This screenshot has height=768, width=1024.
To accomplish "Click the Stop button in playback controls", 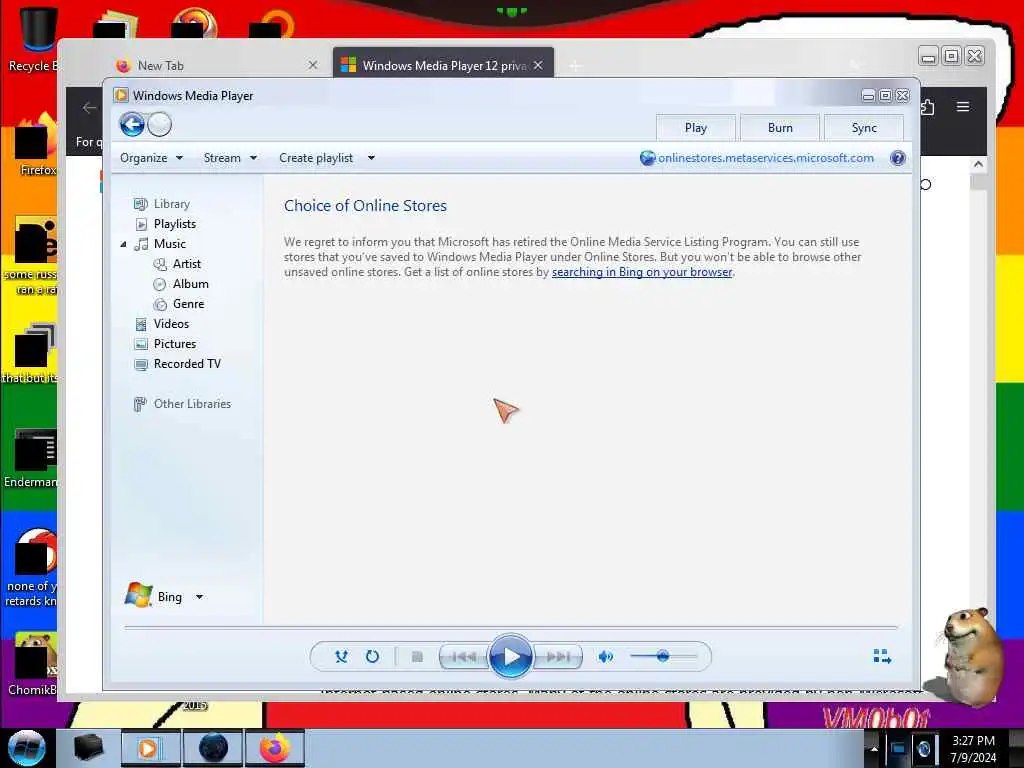I will click(x=417, y=656).
